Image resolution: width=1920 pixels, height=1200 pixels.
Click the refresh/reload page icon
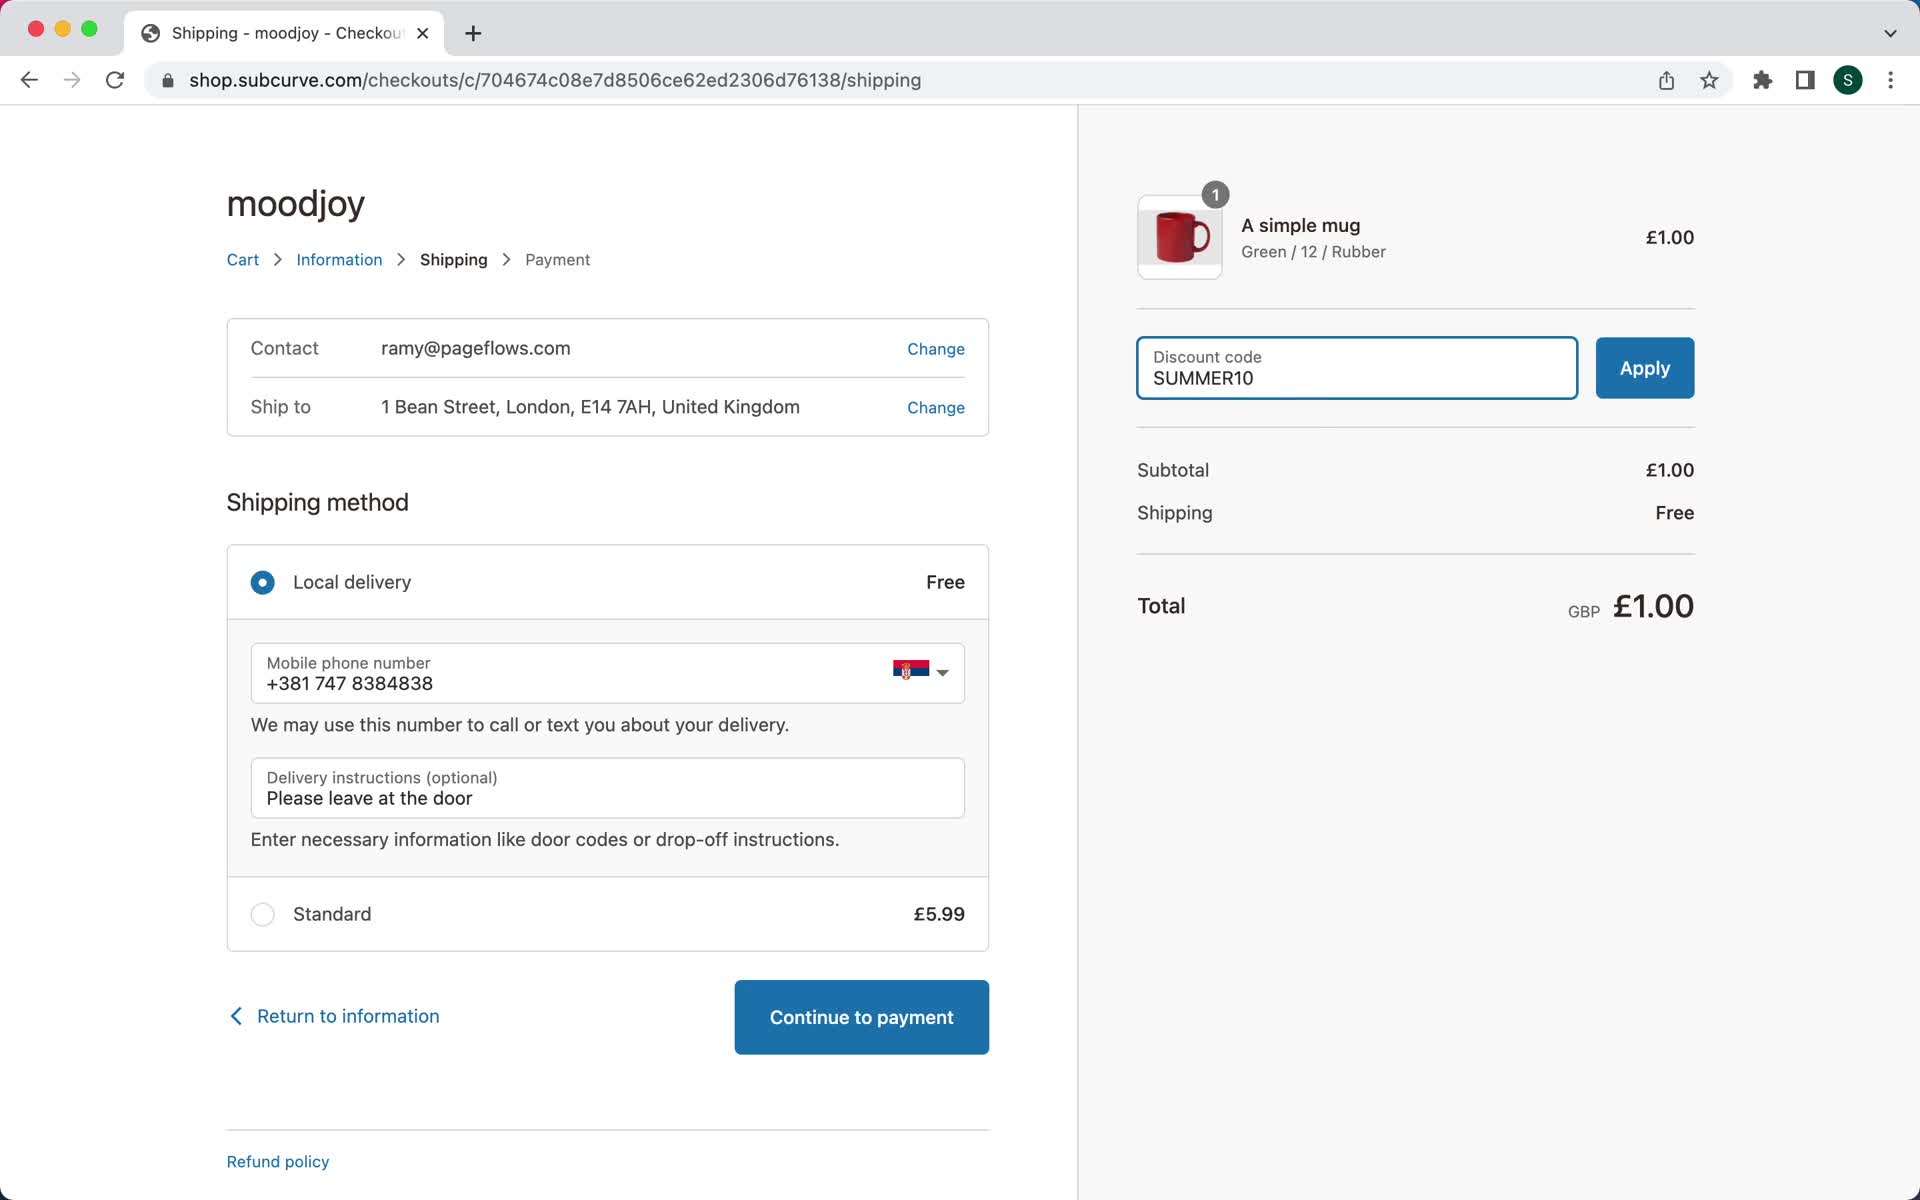click(117, 80)
